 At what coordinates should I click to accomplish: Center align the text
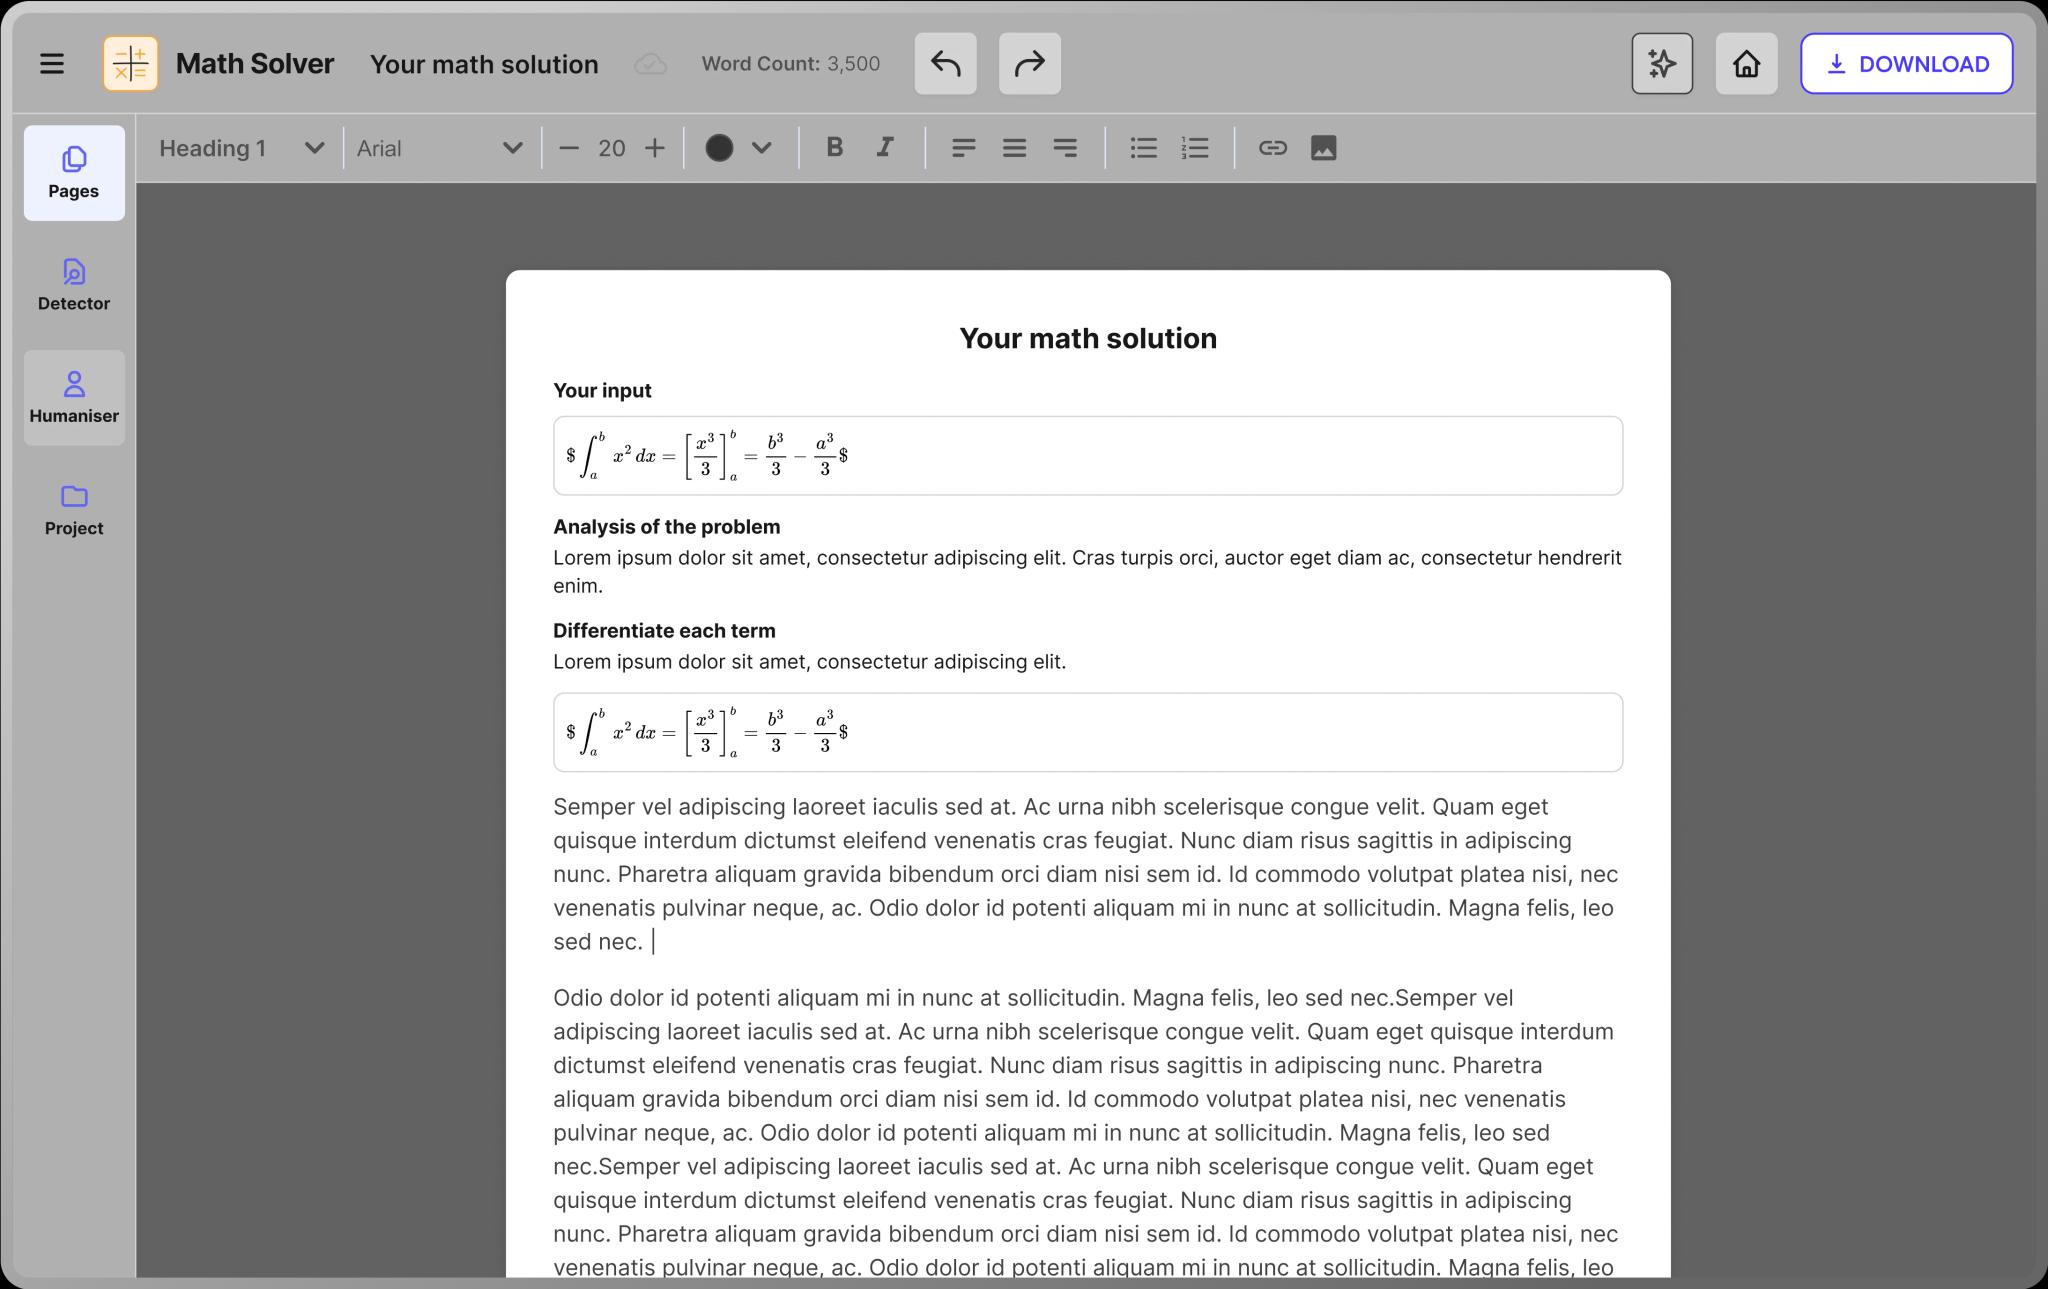click(x=1014, y=148)
